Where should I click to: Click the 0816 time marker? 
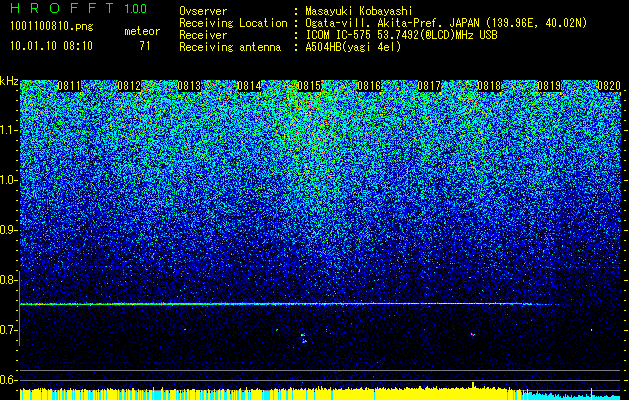click(369, 86)
